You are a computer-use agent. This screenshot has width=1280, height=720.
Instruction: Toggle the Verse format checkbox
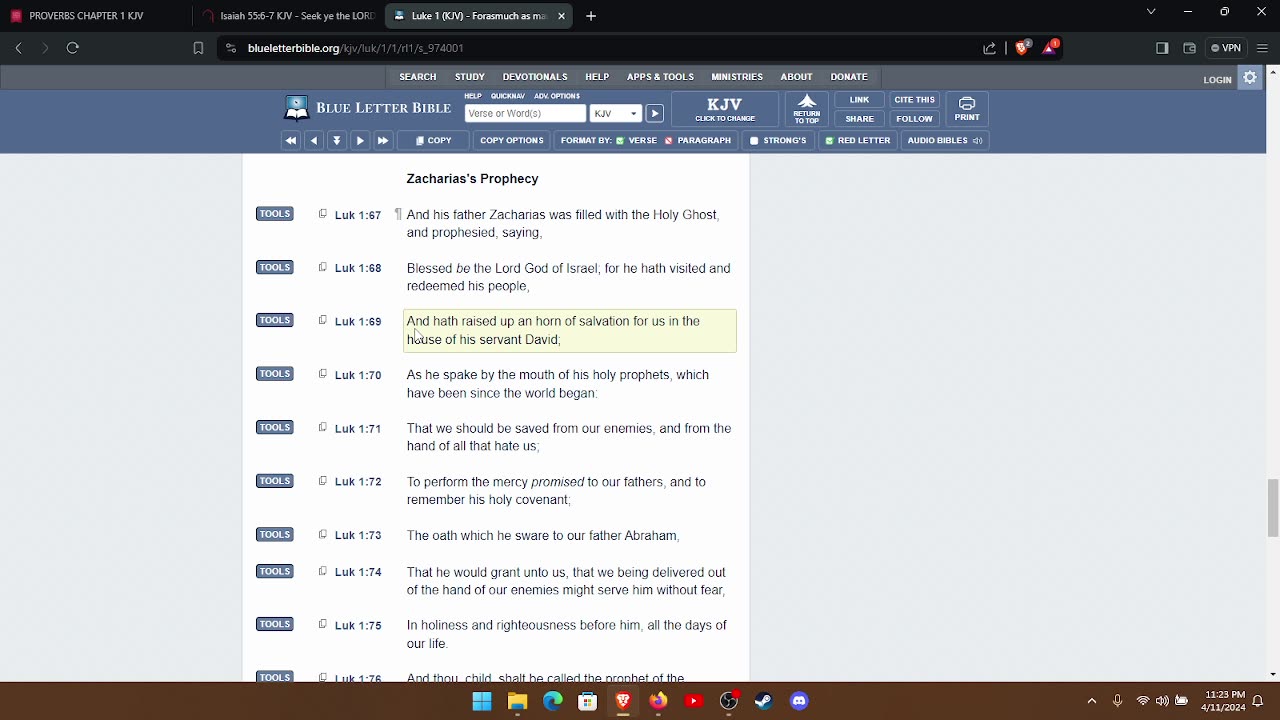pos(621,141)
